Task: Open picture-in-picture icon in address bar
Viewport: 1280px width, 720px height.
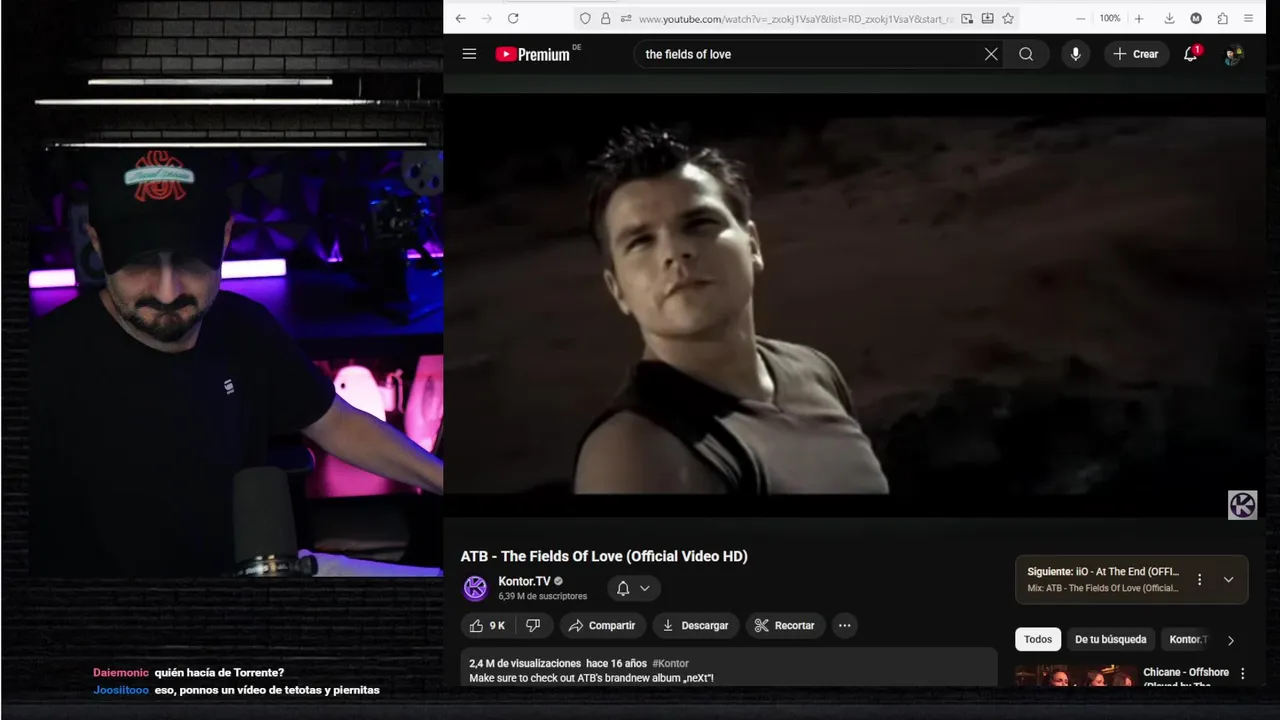Action: tap(967, 18)
